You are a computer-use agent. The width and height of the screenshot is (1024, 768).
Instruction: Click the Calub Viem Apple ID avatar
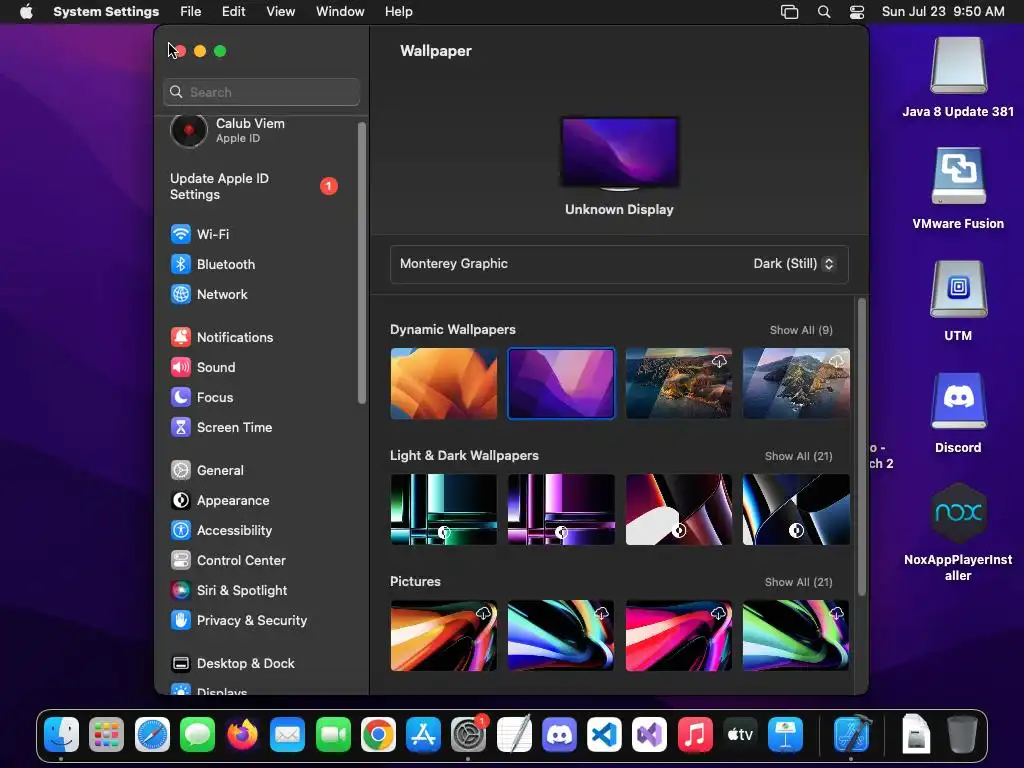(189, 130)
